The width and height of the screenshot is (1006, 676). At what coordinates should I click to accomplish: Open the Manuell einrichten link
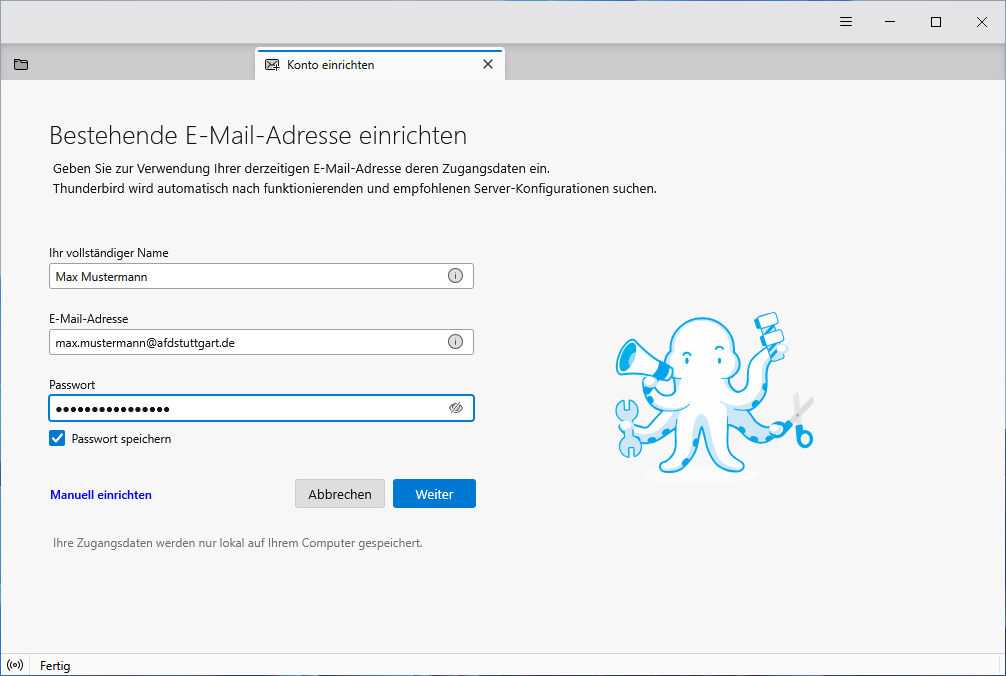[101, 494]
